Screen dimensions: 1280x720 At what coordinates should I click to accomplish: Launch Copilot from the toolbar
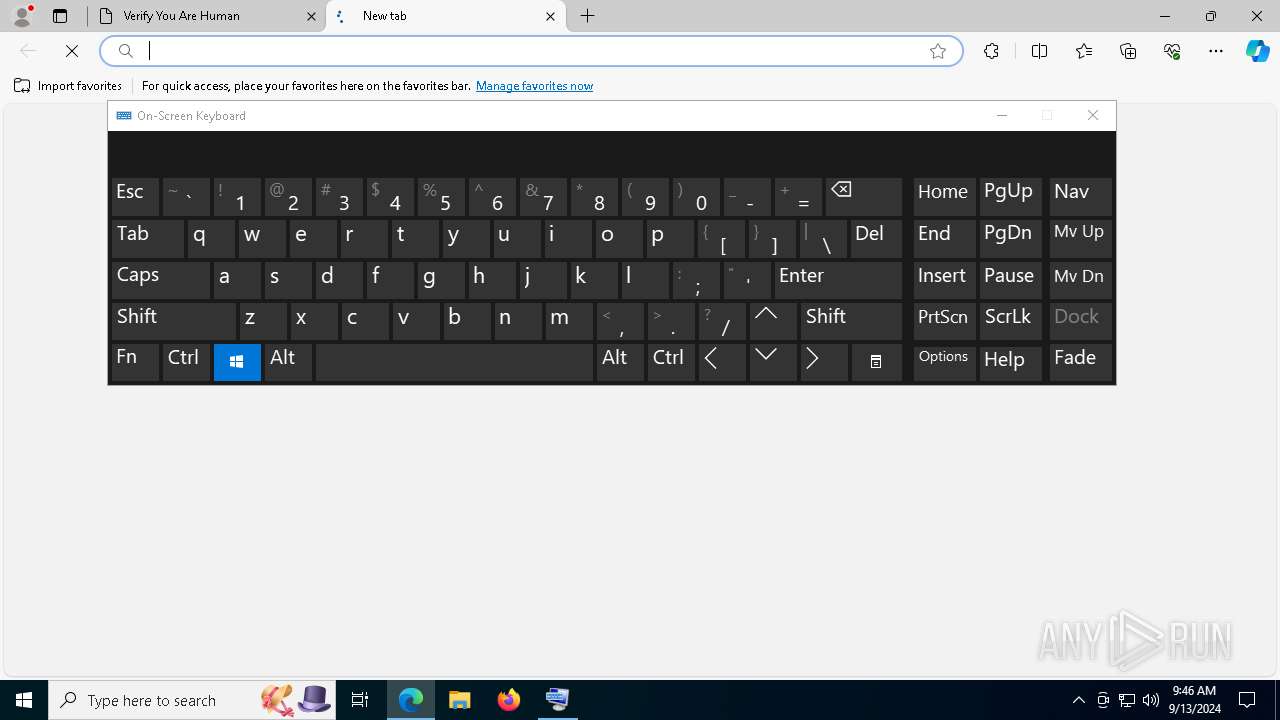click(1257, 51)
